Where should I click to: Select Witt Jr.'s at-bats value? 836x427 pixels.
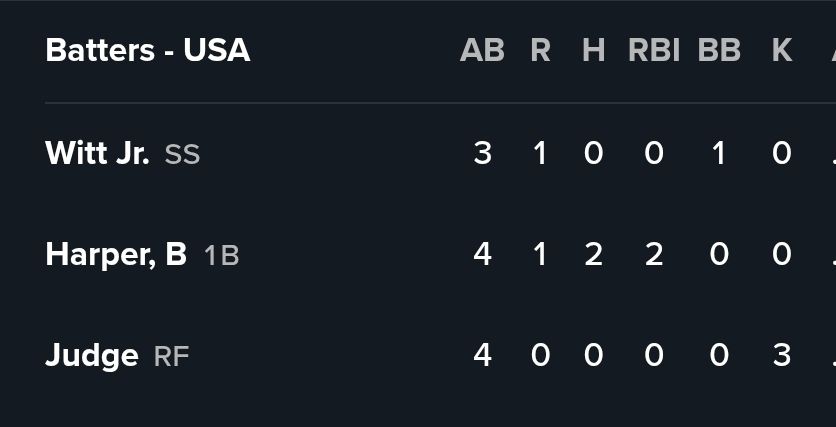coord(482,153)
